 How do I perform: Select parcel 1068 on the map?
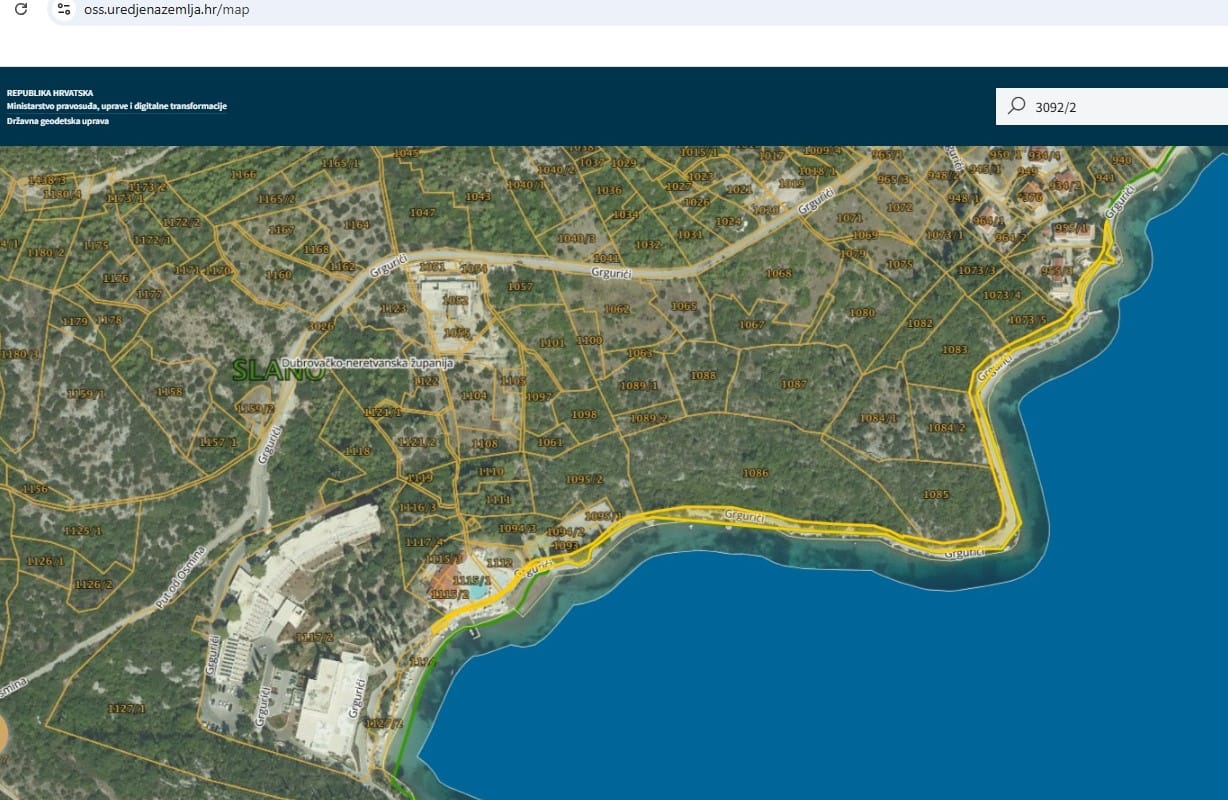pyautogui.click(x=778, y=273)
